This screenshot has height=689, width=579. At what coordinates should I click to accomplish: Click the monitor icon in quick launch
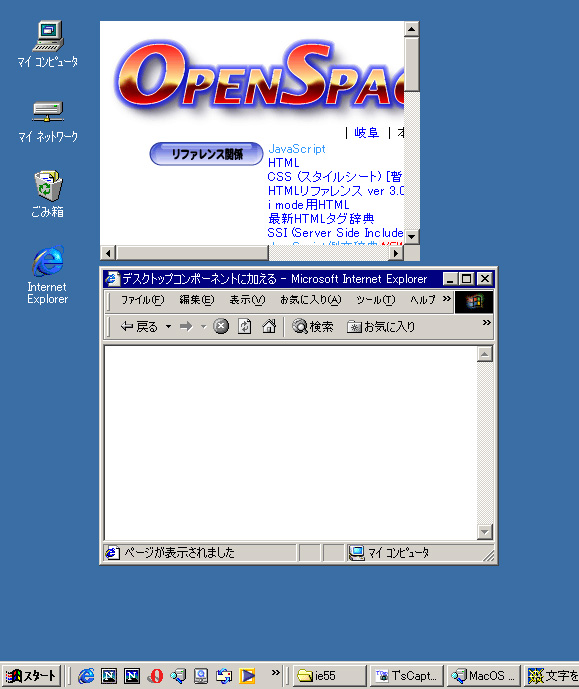click(x=201, y=676)
